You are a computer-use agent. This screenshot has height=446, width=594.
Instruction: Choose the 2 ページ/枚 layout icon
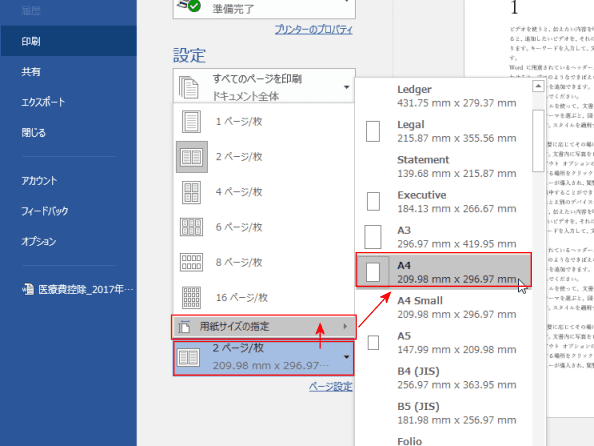(191, 157)
